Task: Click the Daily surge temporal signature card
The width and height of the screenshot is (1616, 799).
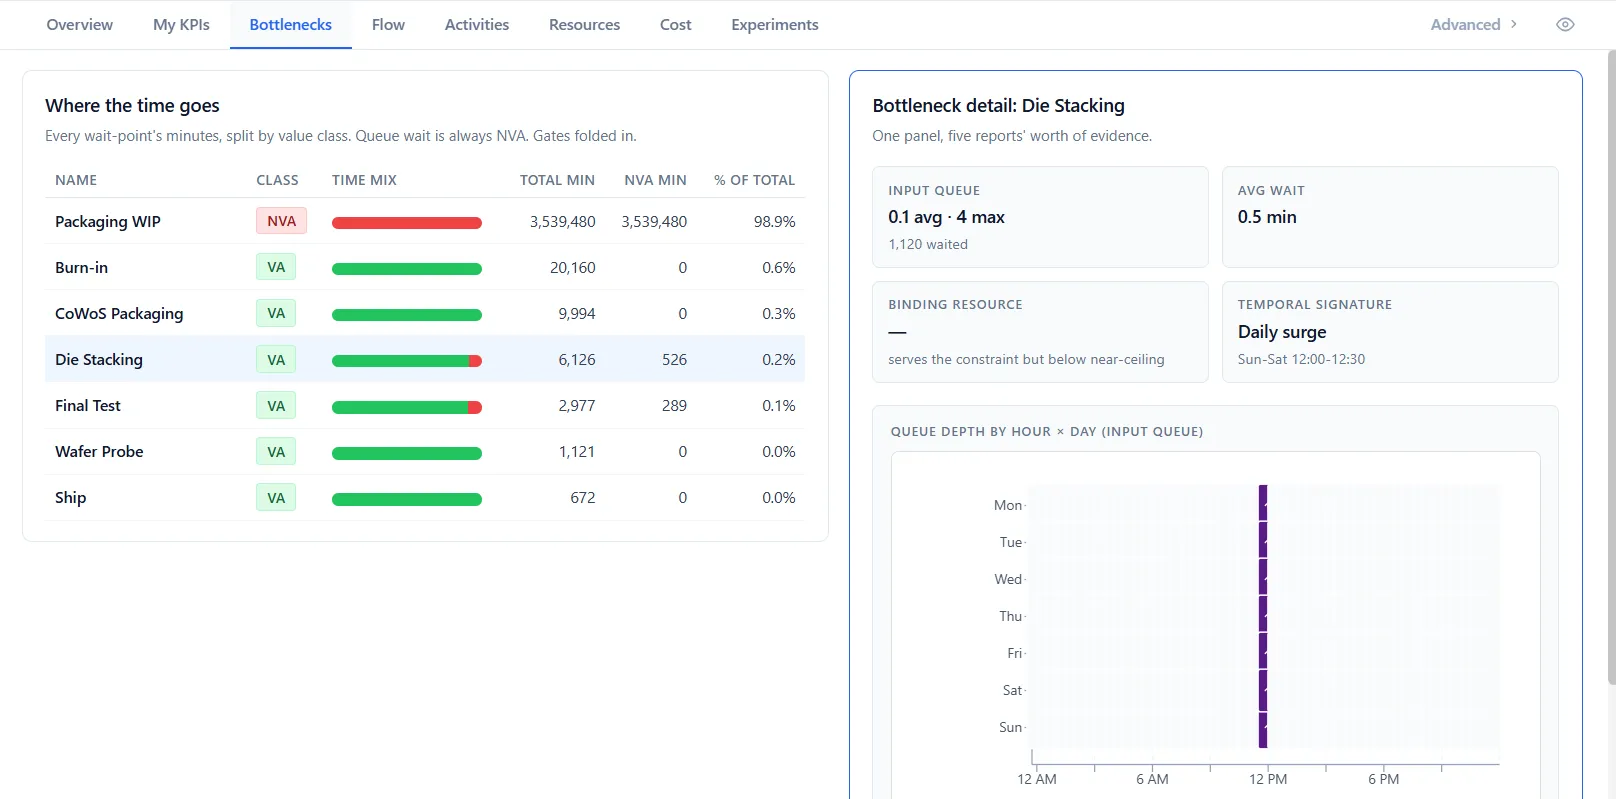Action: (x=1390, y=332)
